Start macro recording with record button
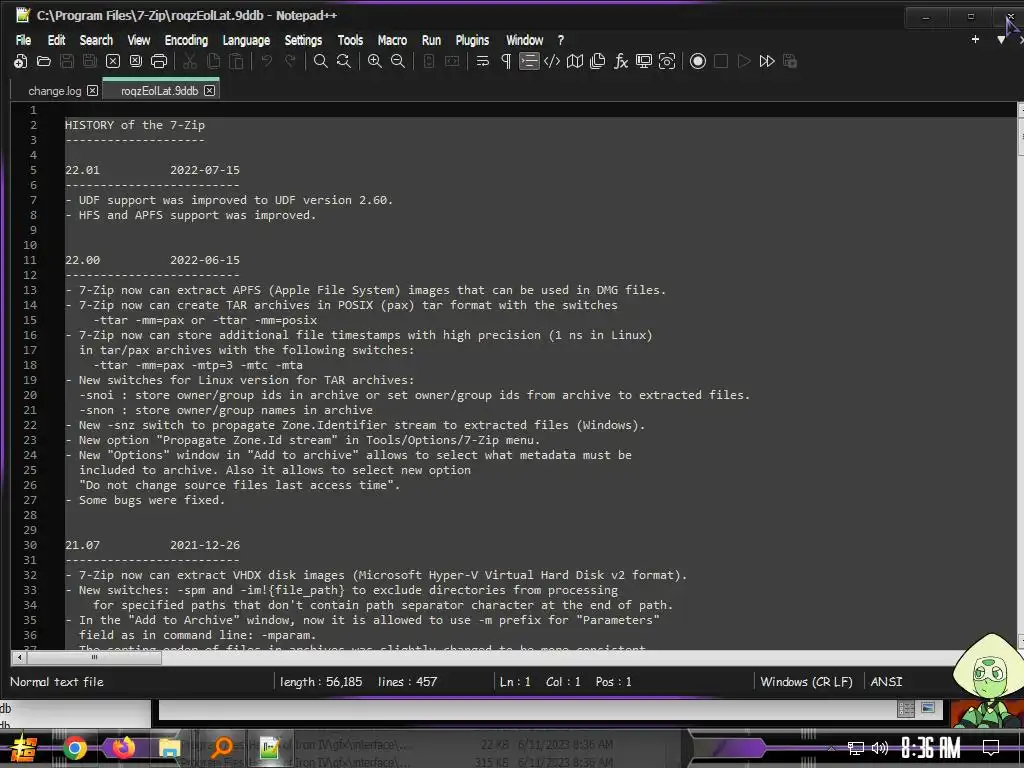 click(697, 61)
